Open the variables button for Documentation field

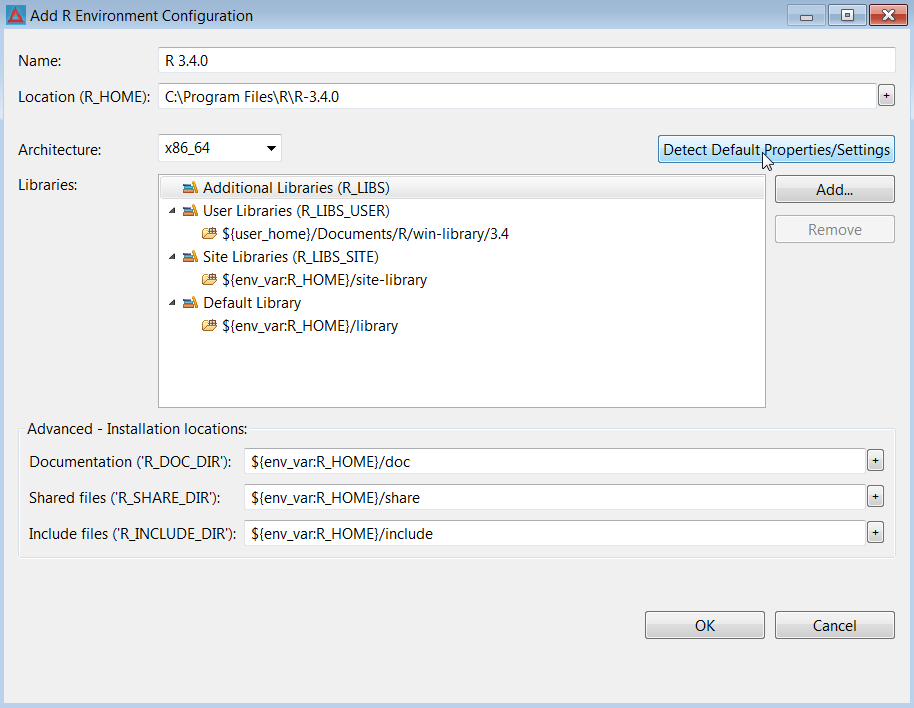click(875, 461)
